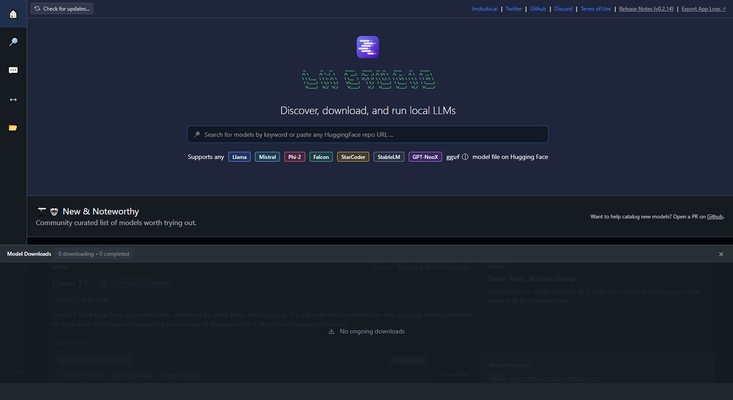The image size is (733, 400).
Task: Select the Model Downloads tab label
Action: tap(29, 254)
